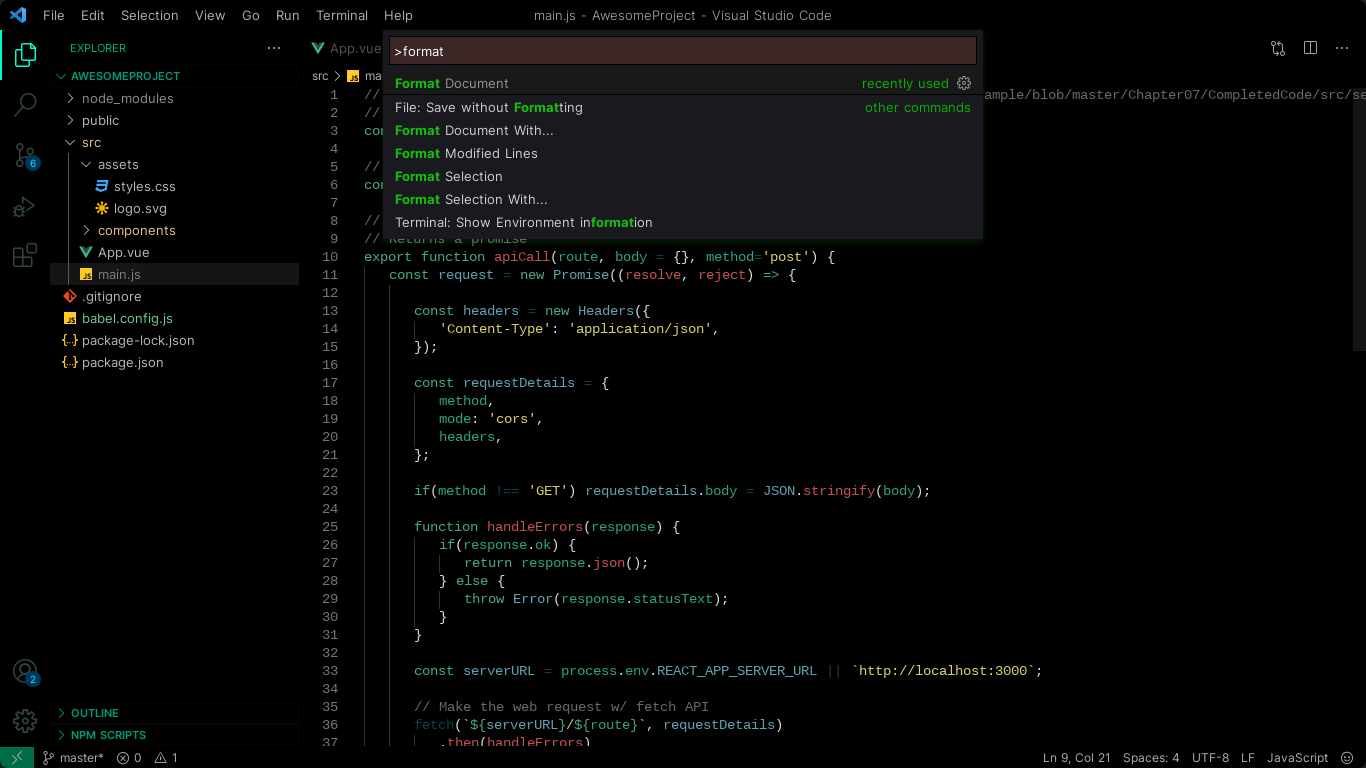Open the Accounts menu icon
This screenshot has width=1366, height=768.
tap(25, 672)
